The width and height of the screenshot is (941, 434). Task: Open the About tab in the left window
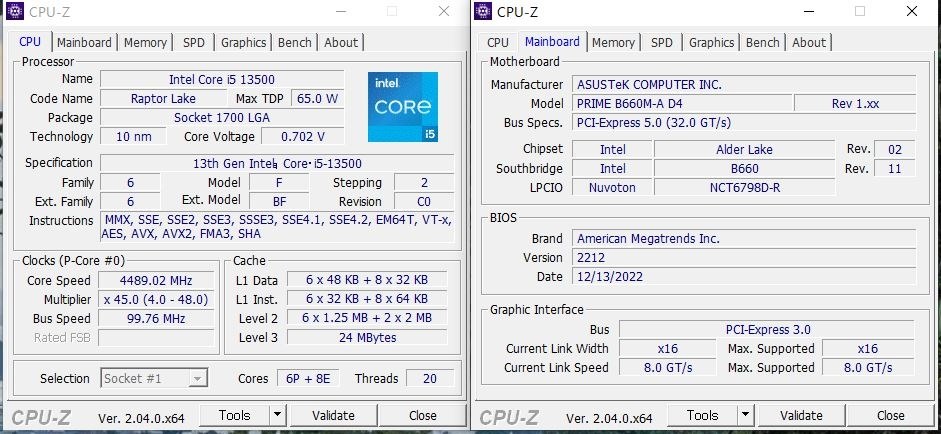(341, 43)
